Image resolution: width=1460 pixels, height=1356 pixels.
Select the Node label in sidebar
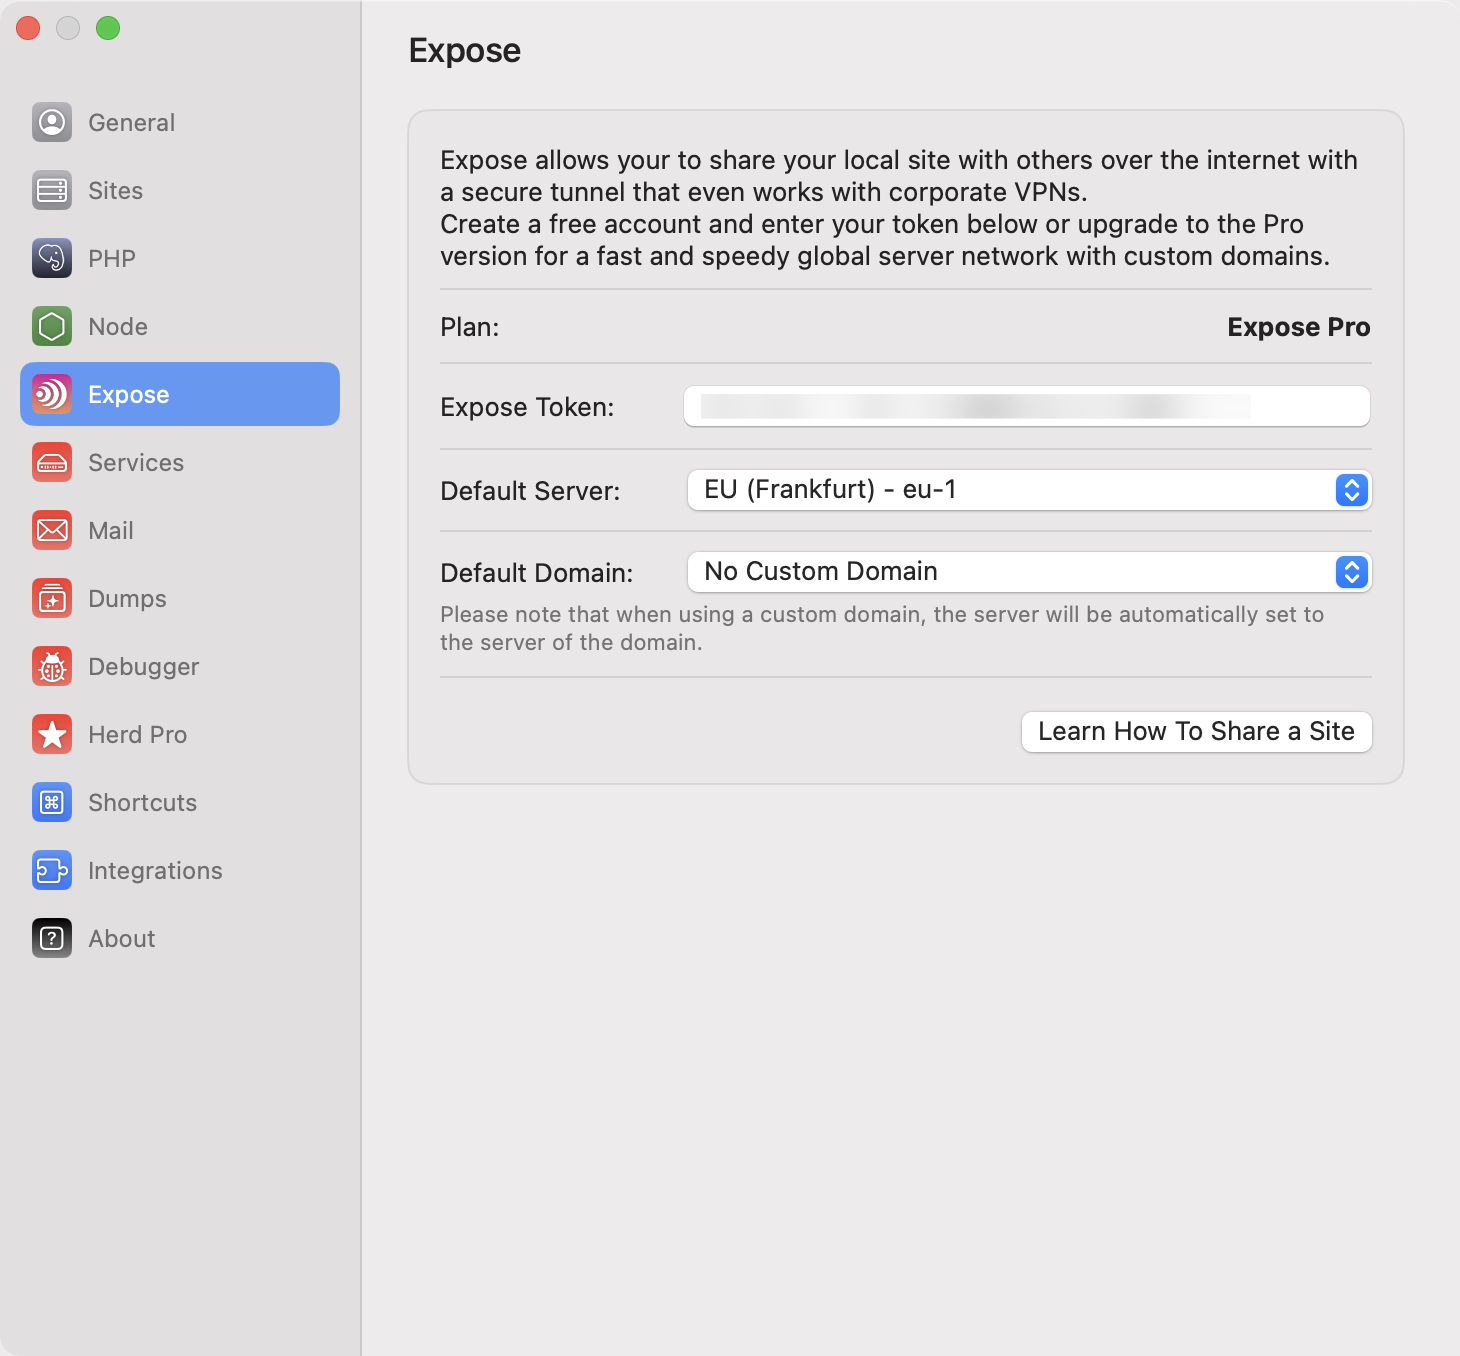tap(118, 327)
